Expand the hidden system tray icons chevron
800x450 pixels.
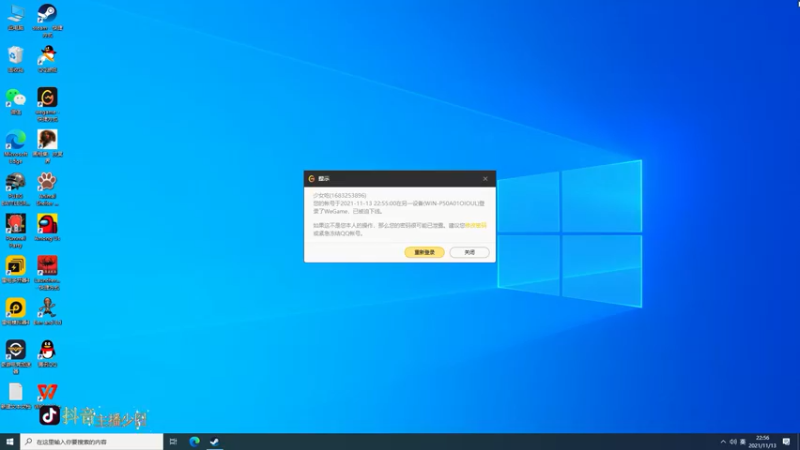coord(723,442)
